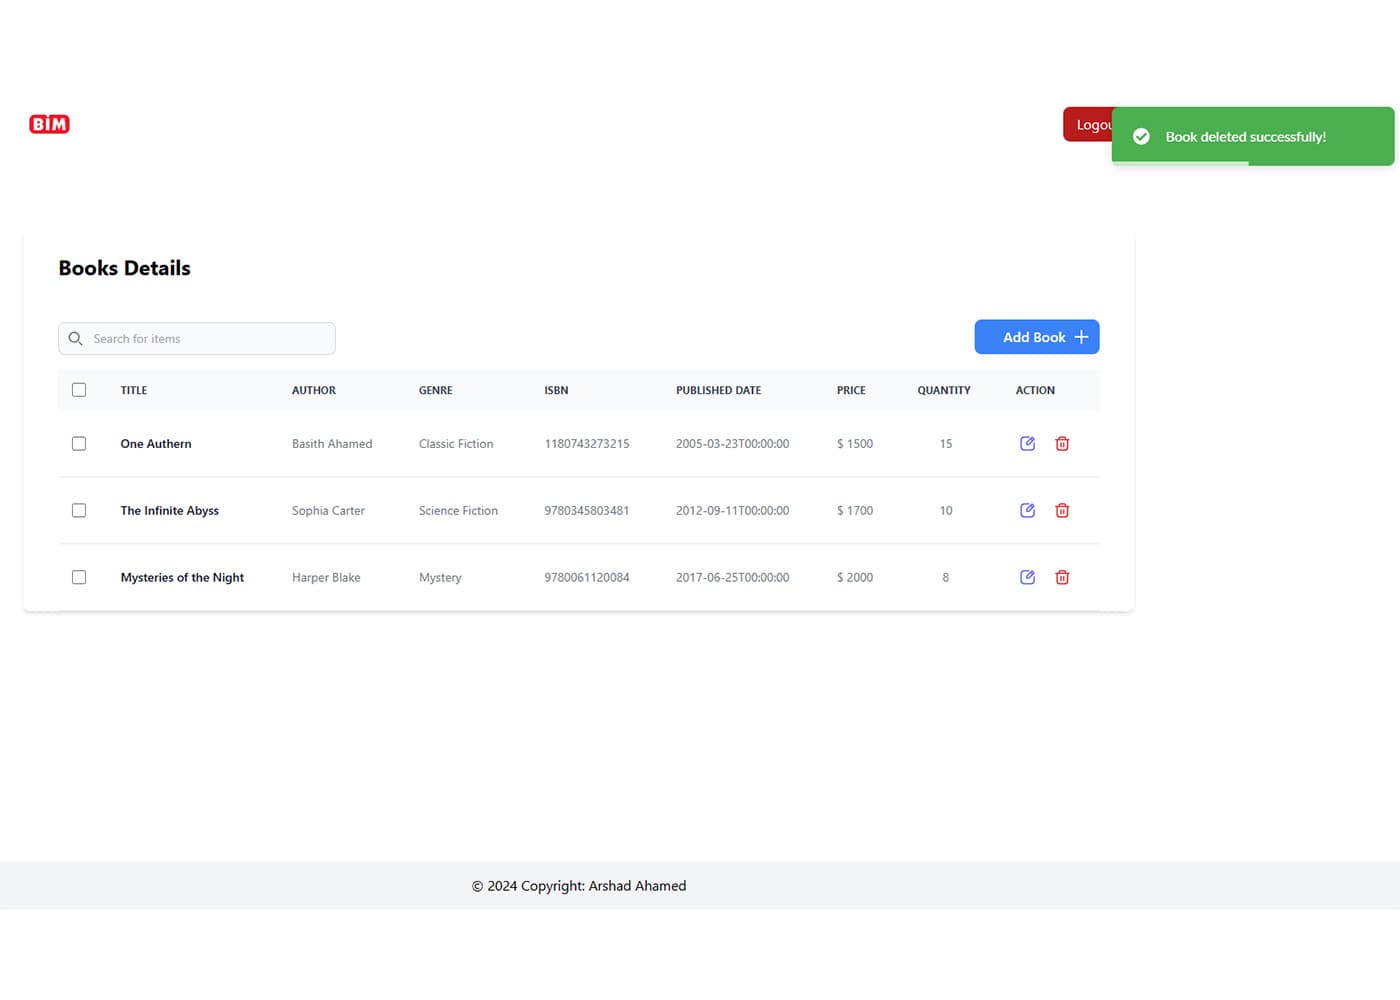Click the plus icon on Add Book
Viewport: 1400px width, 1000px height.
pyautogui.click(x=1081, y=337)
